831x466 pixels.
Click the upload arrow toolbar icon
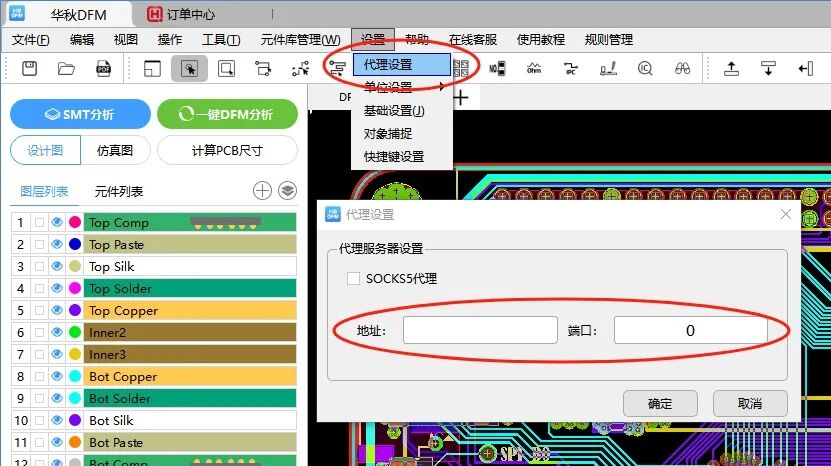tap(731, 68)
